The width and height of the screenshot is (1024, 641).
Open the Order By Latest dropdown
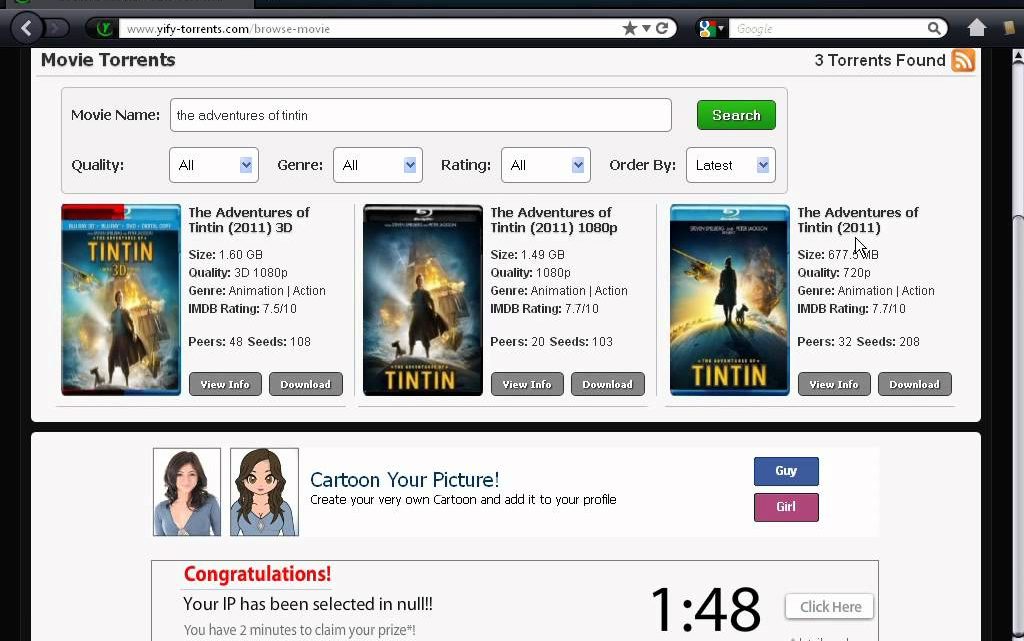[731, 165]
